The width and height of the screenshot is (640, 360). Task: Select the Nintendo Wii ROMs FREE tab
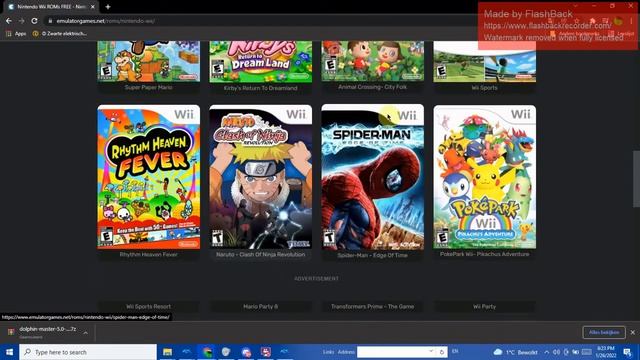pos(51,7)
